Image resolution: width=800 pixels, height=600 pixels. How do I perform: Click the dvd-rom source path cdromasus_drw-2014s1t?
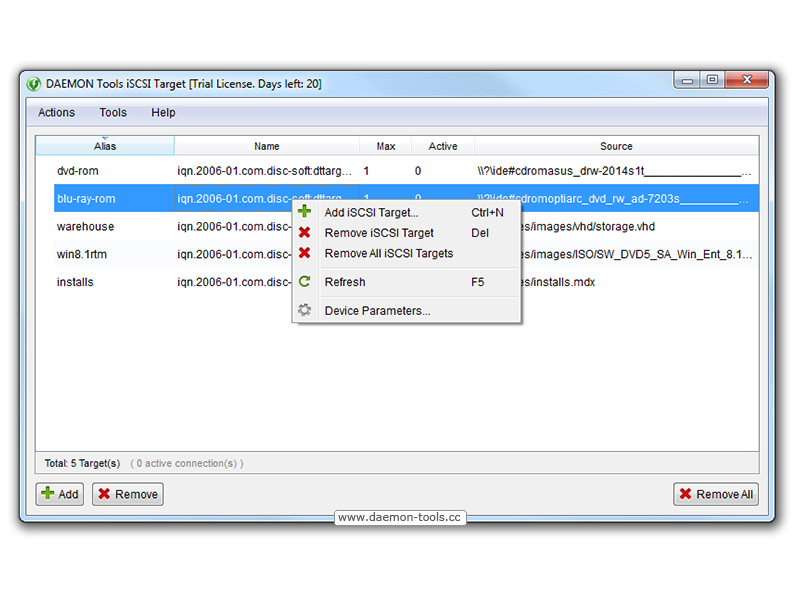614,171
